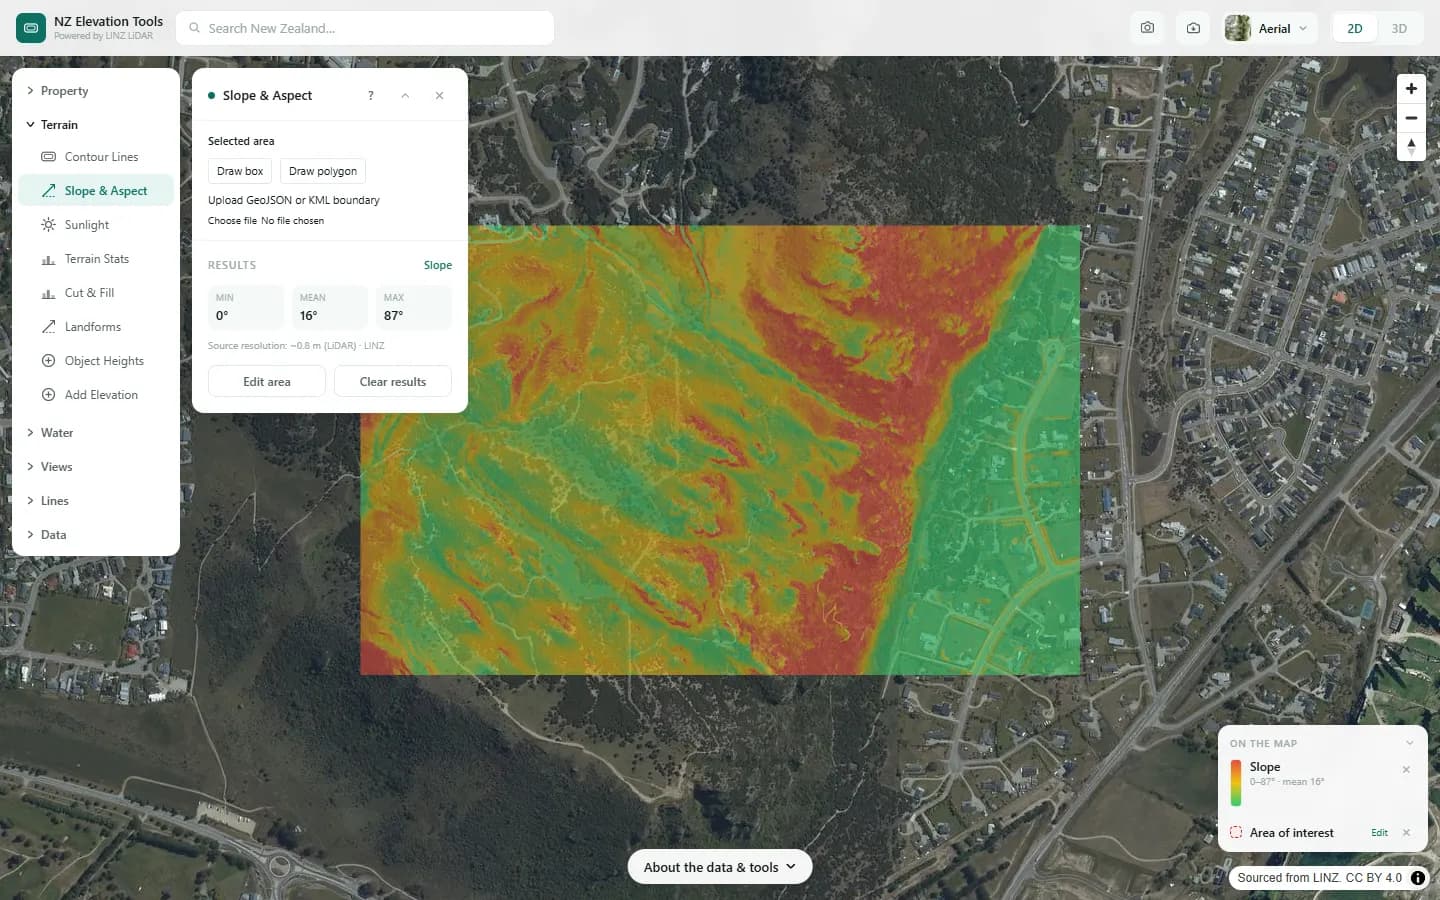Click the MIN 0° value card
The image size is (1440, 900).
(246, 307)
